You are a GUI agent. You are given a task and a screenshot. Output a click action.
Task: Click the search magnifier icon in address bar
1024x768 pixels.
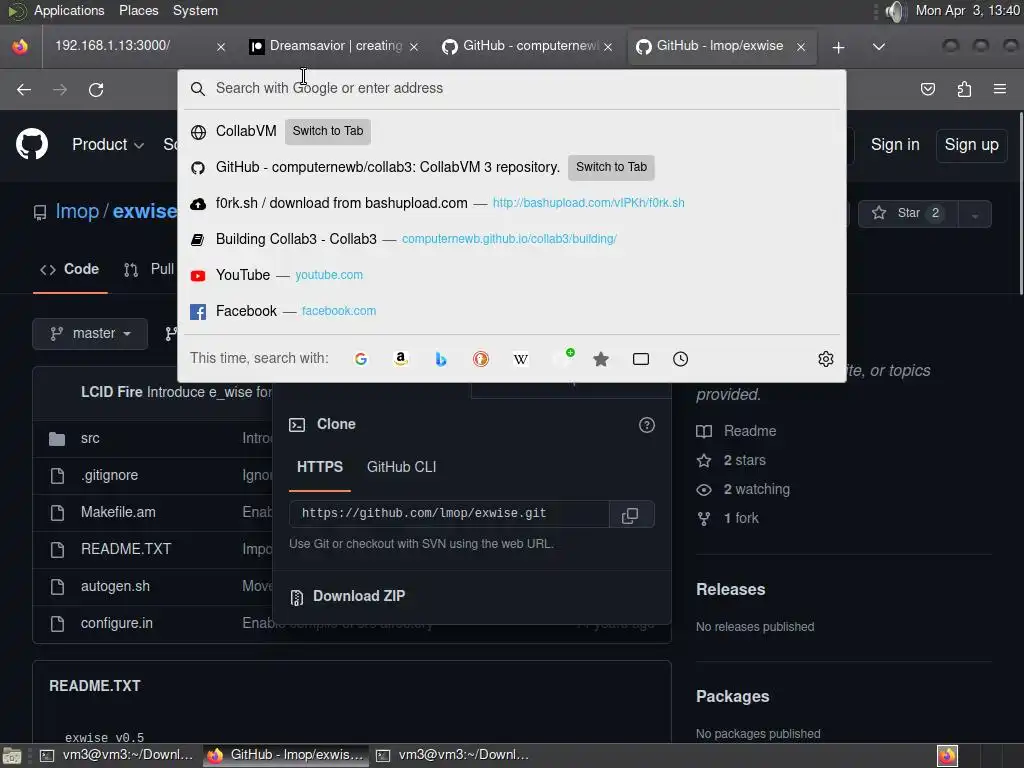pyautogui.click(x=198, y=89)
